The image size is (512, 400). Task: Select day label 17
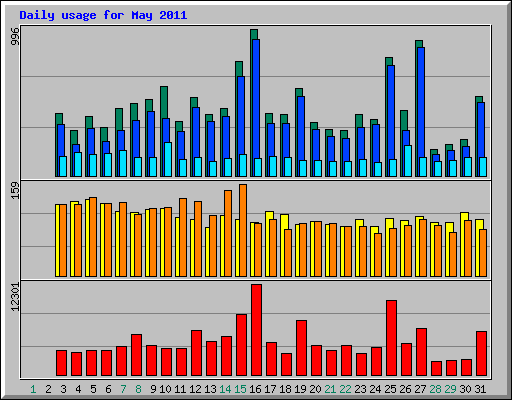click(x=270, y=389)
